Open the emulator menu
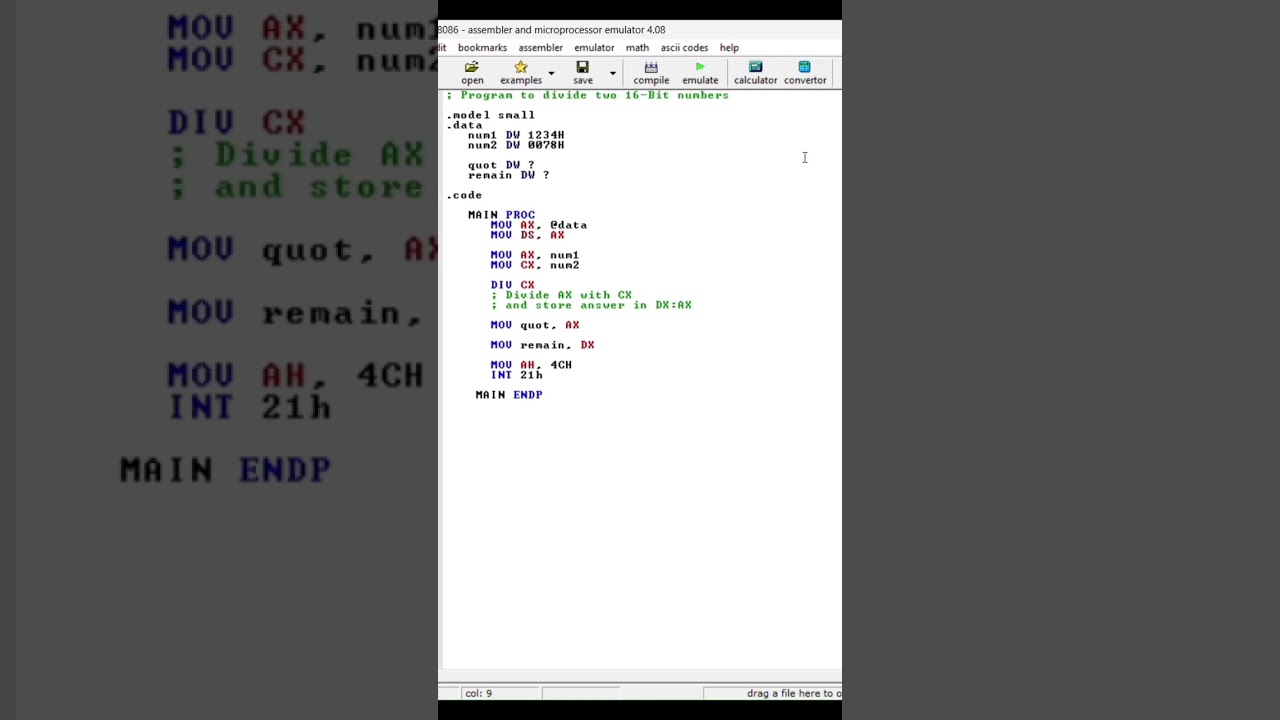This screenshot has width=1280, height=720. point(594,48)
